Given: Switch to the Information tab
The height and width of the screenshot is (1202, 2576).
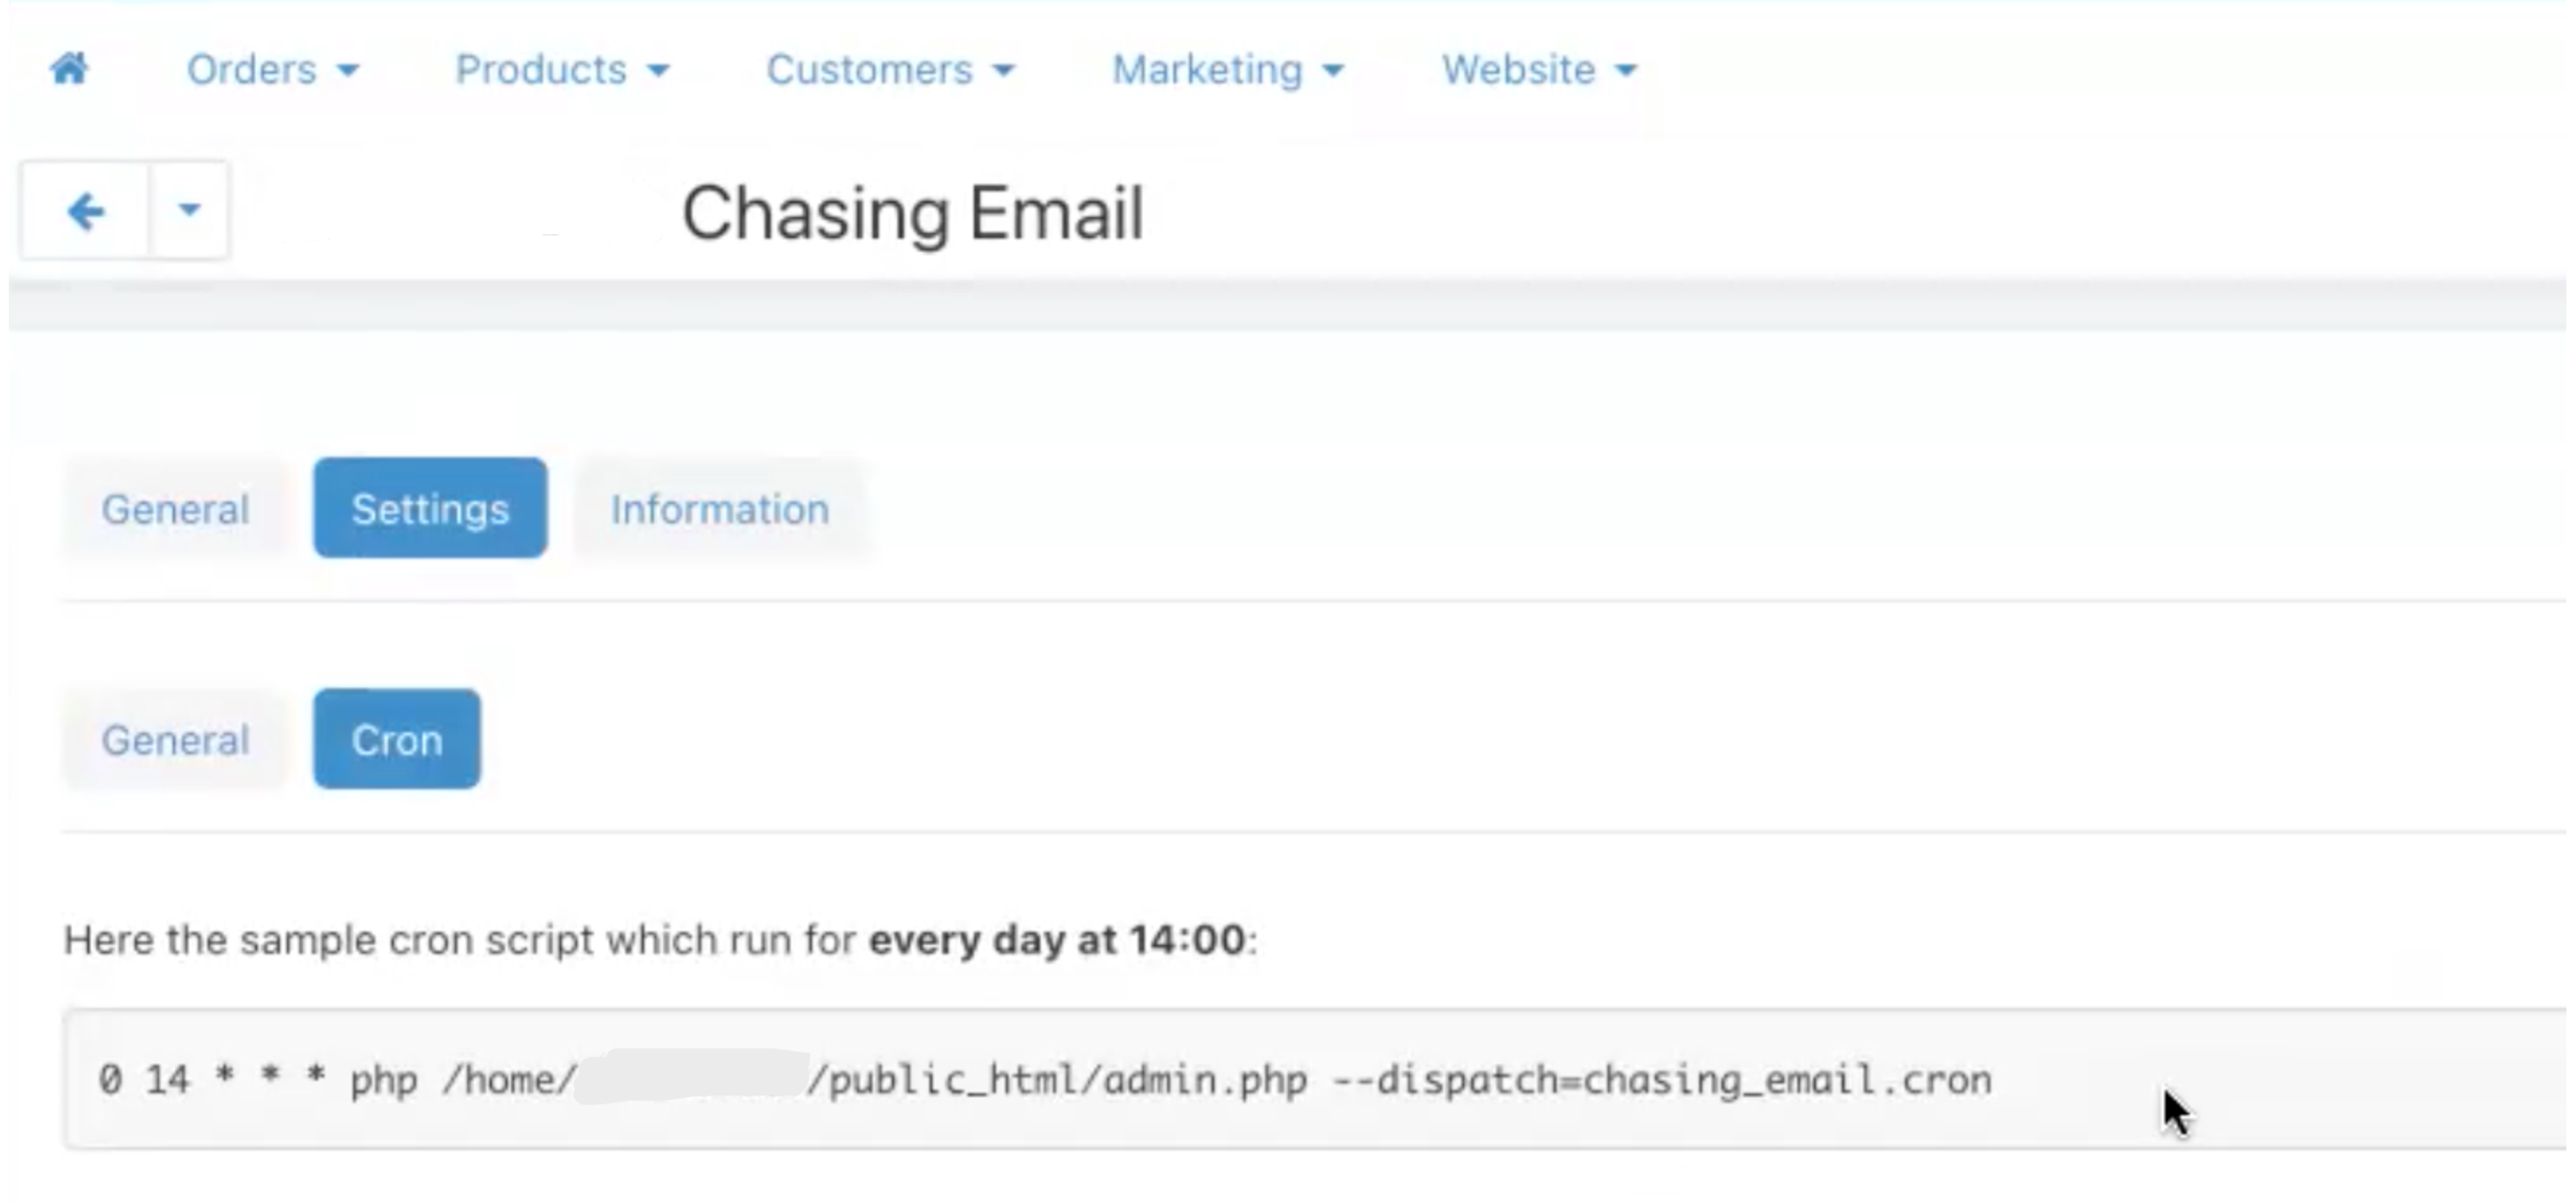Looking at the screenshot, I should point(720,509).
